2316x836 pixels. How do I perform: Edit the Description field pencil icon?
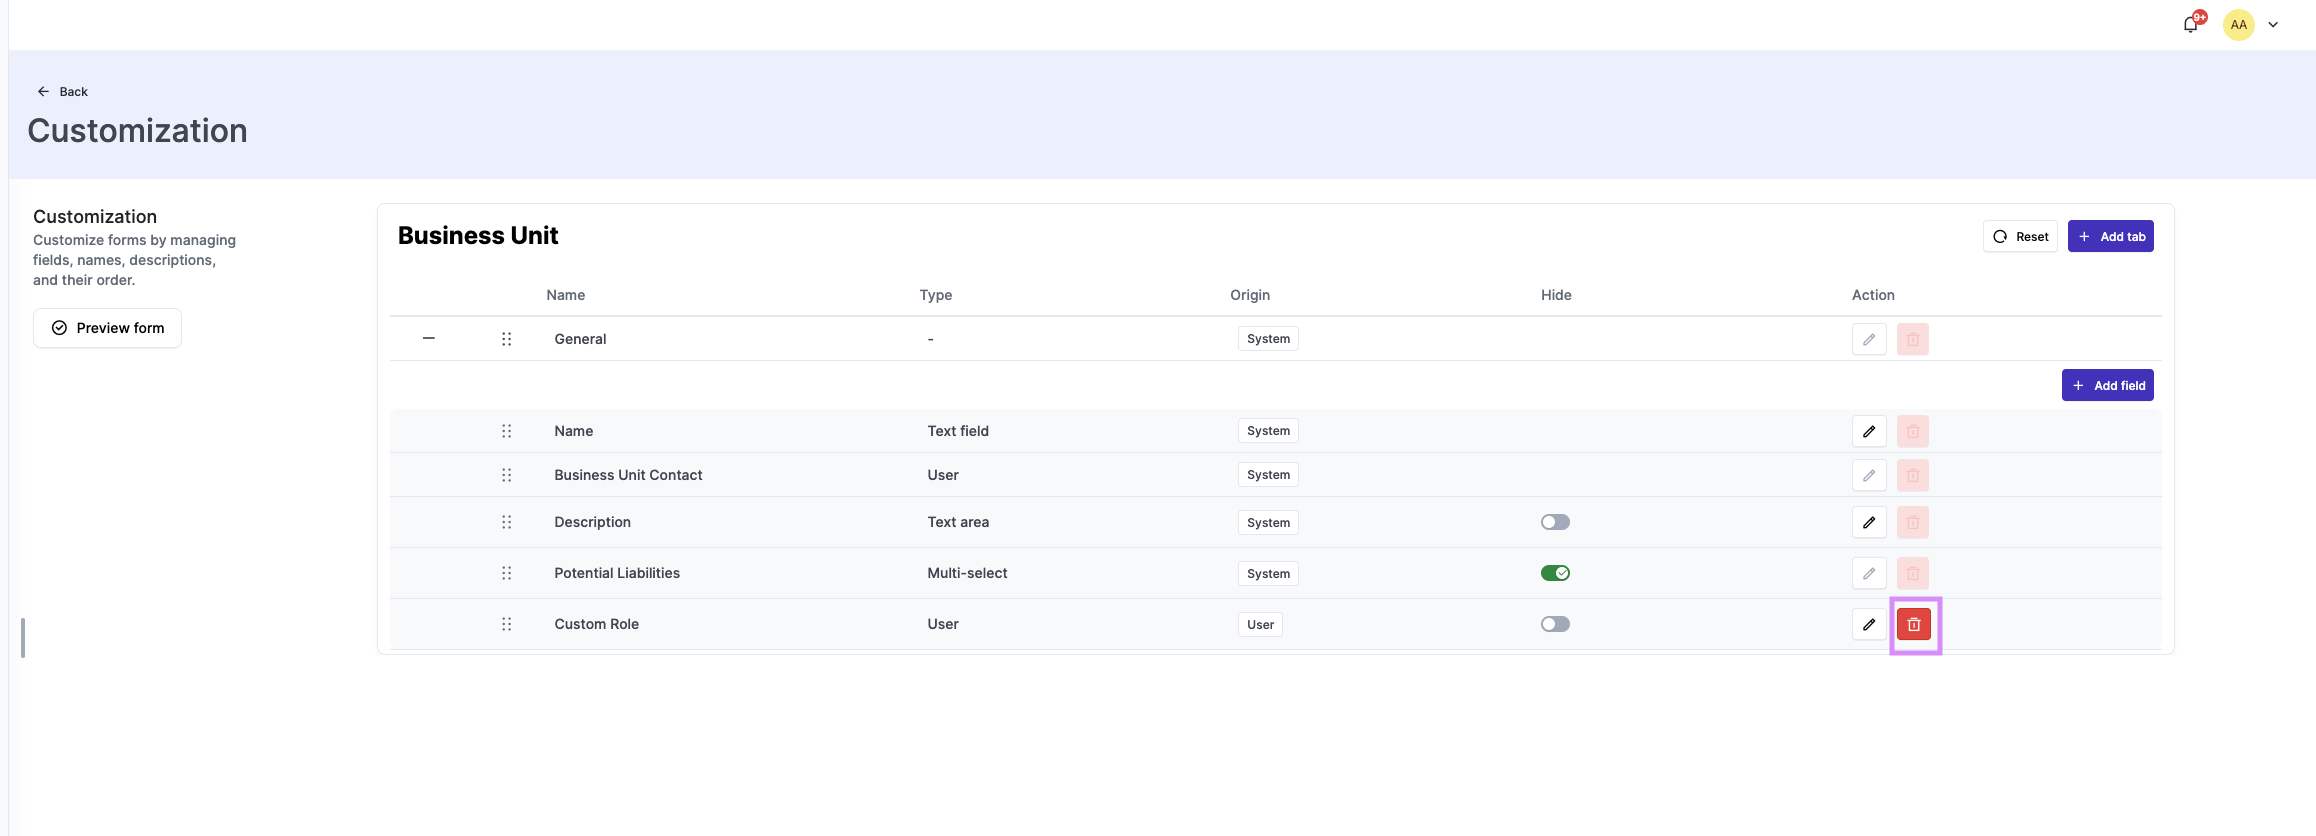1868,522
